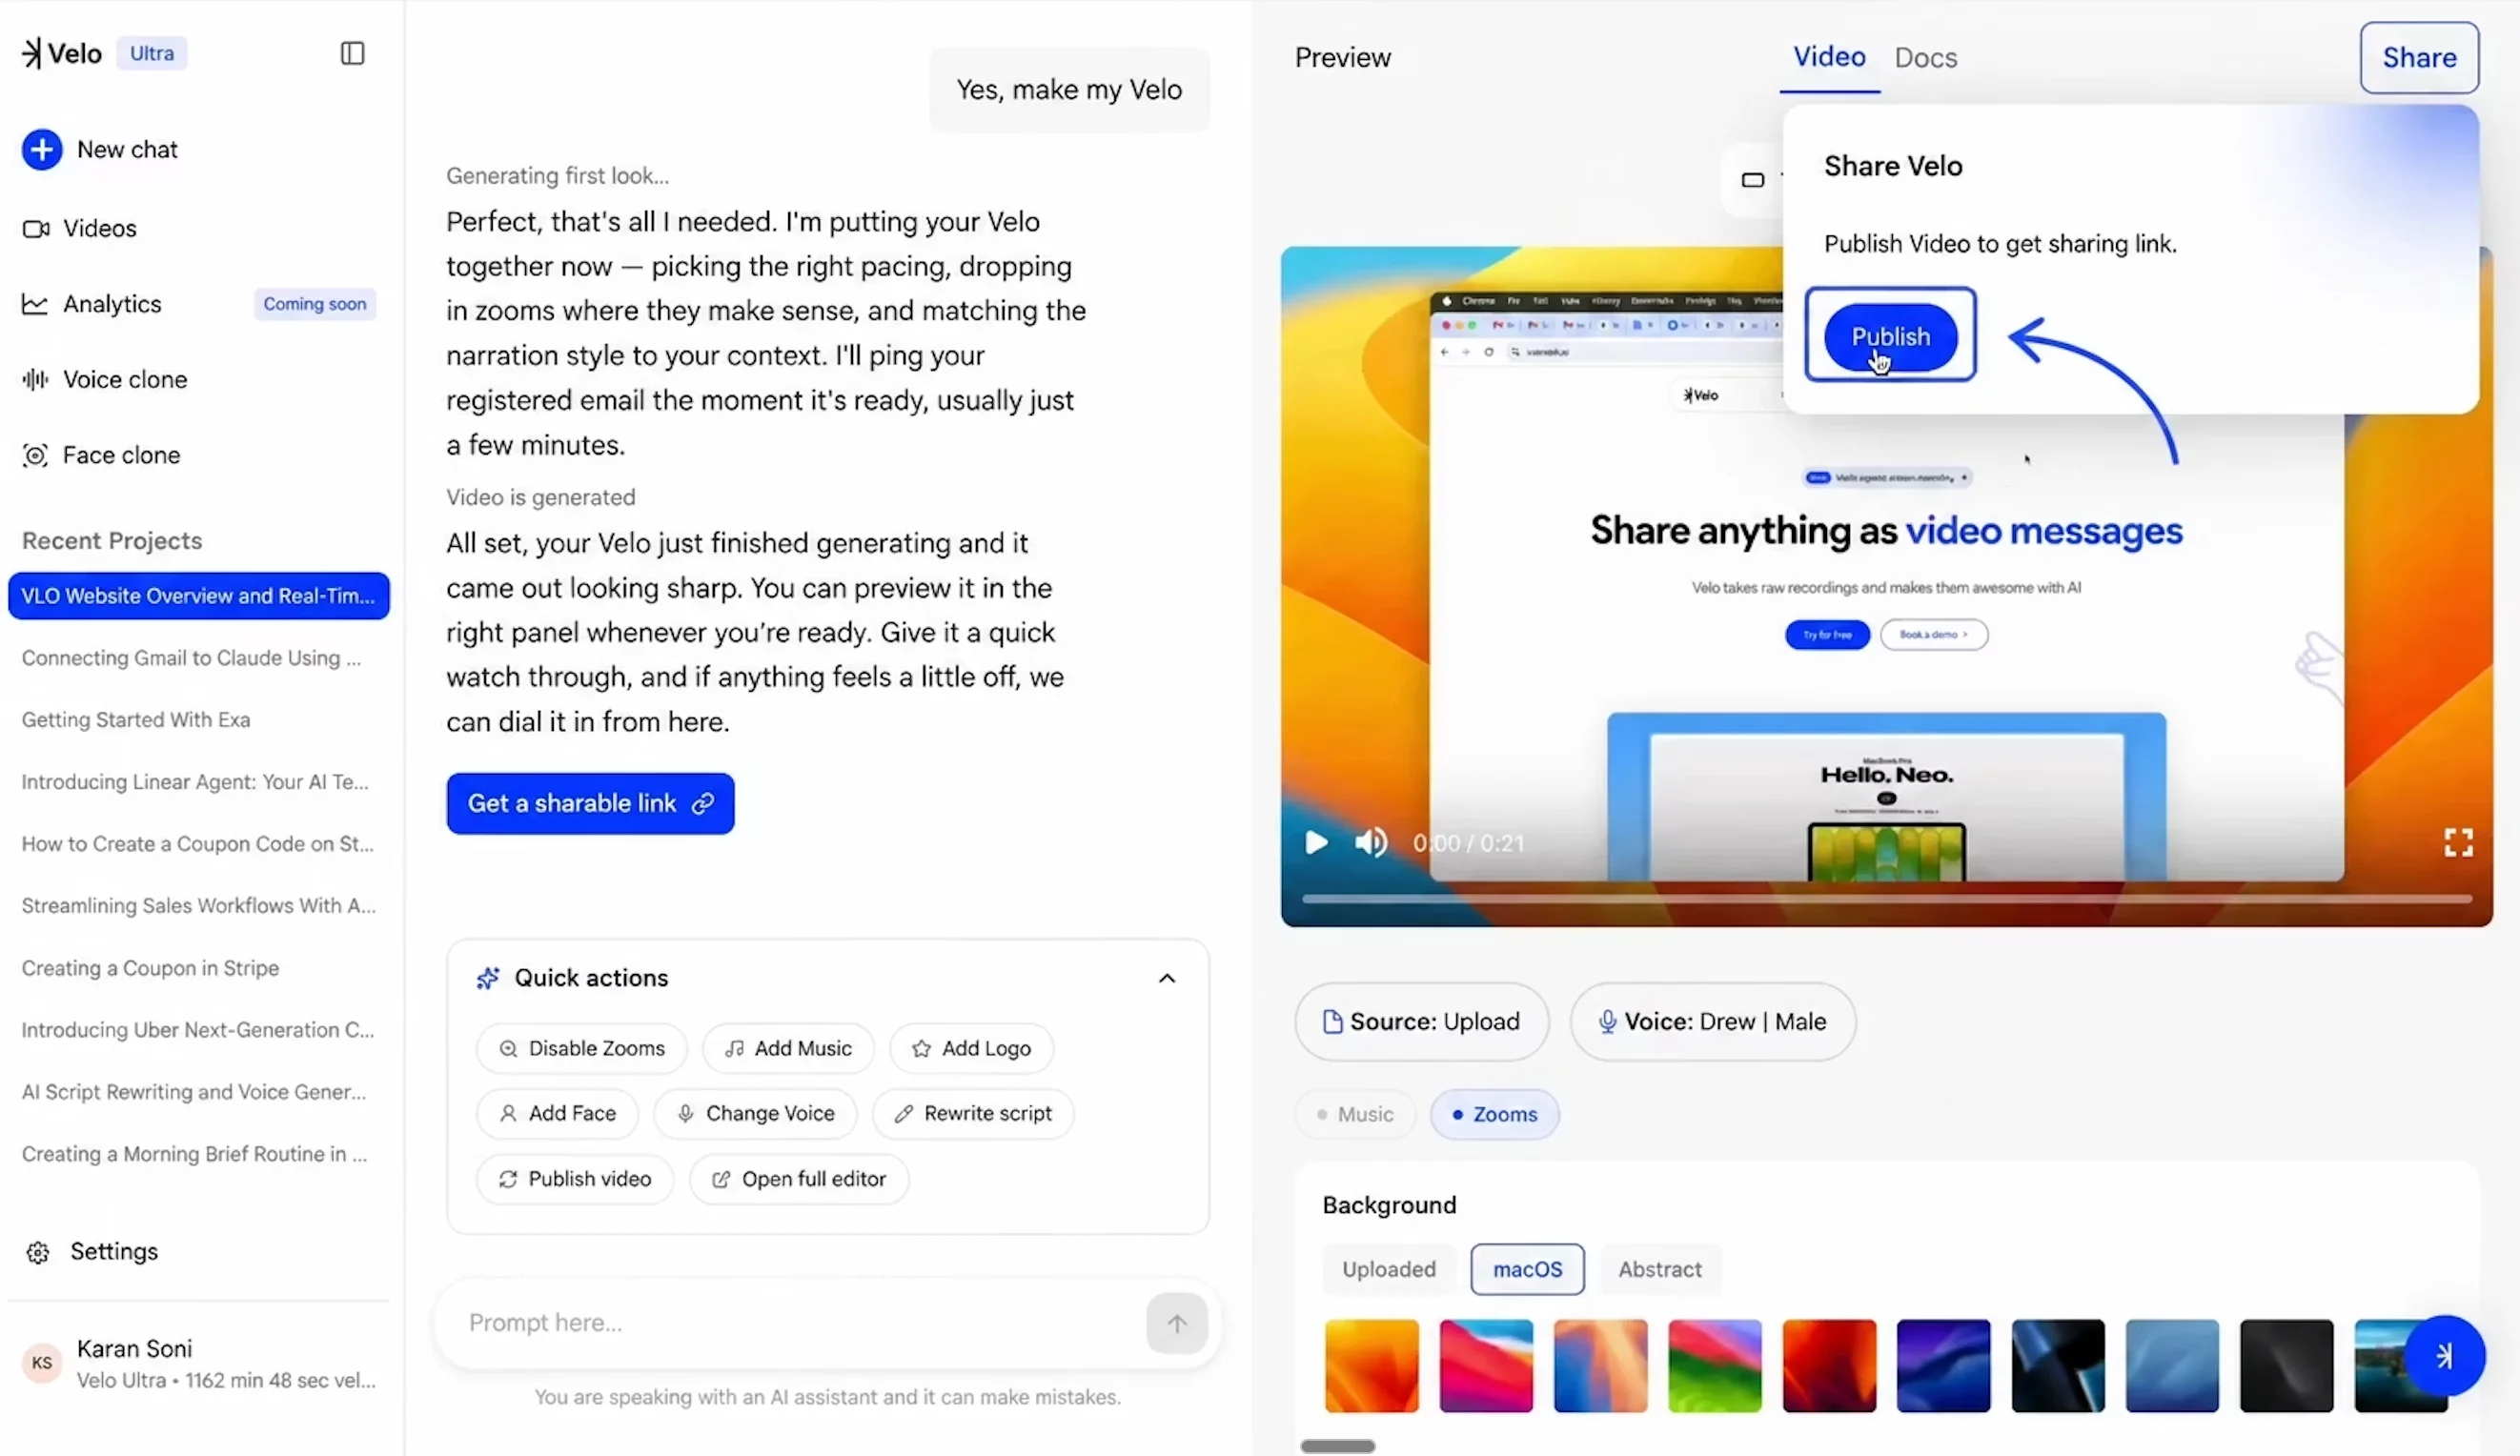Select the medium blue background swatch

coord(2172,1365)
